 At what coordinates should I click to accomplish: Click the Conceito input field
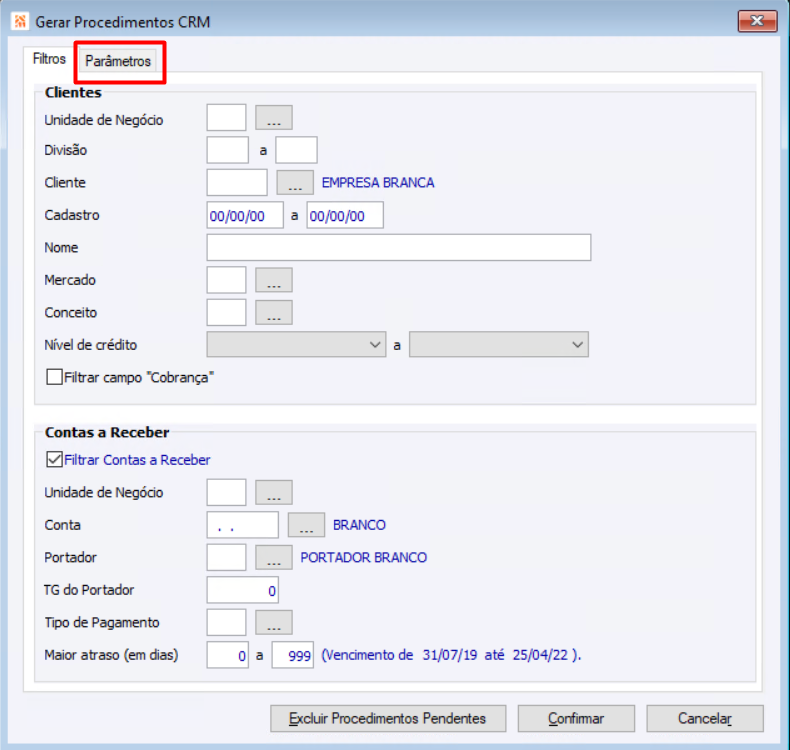pyautogui.click(x=226, y=312)
